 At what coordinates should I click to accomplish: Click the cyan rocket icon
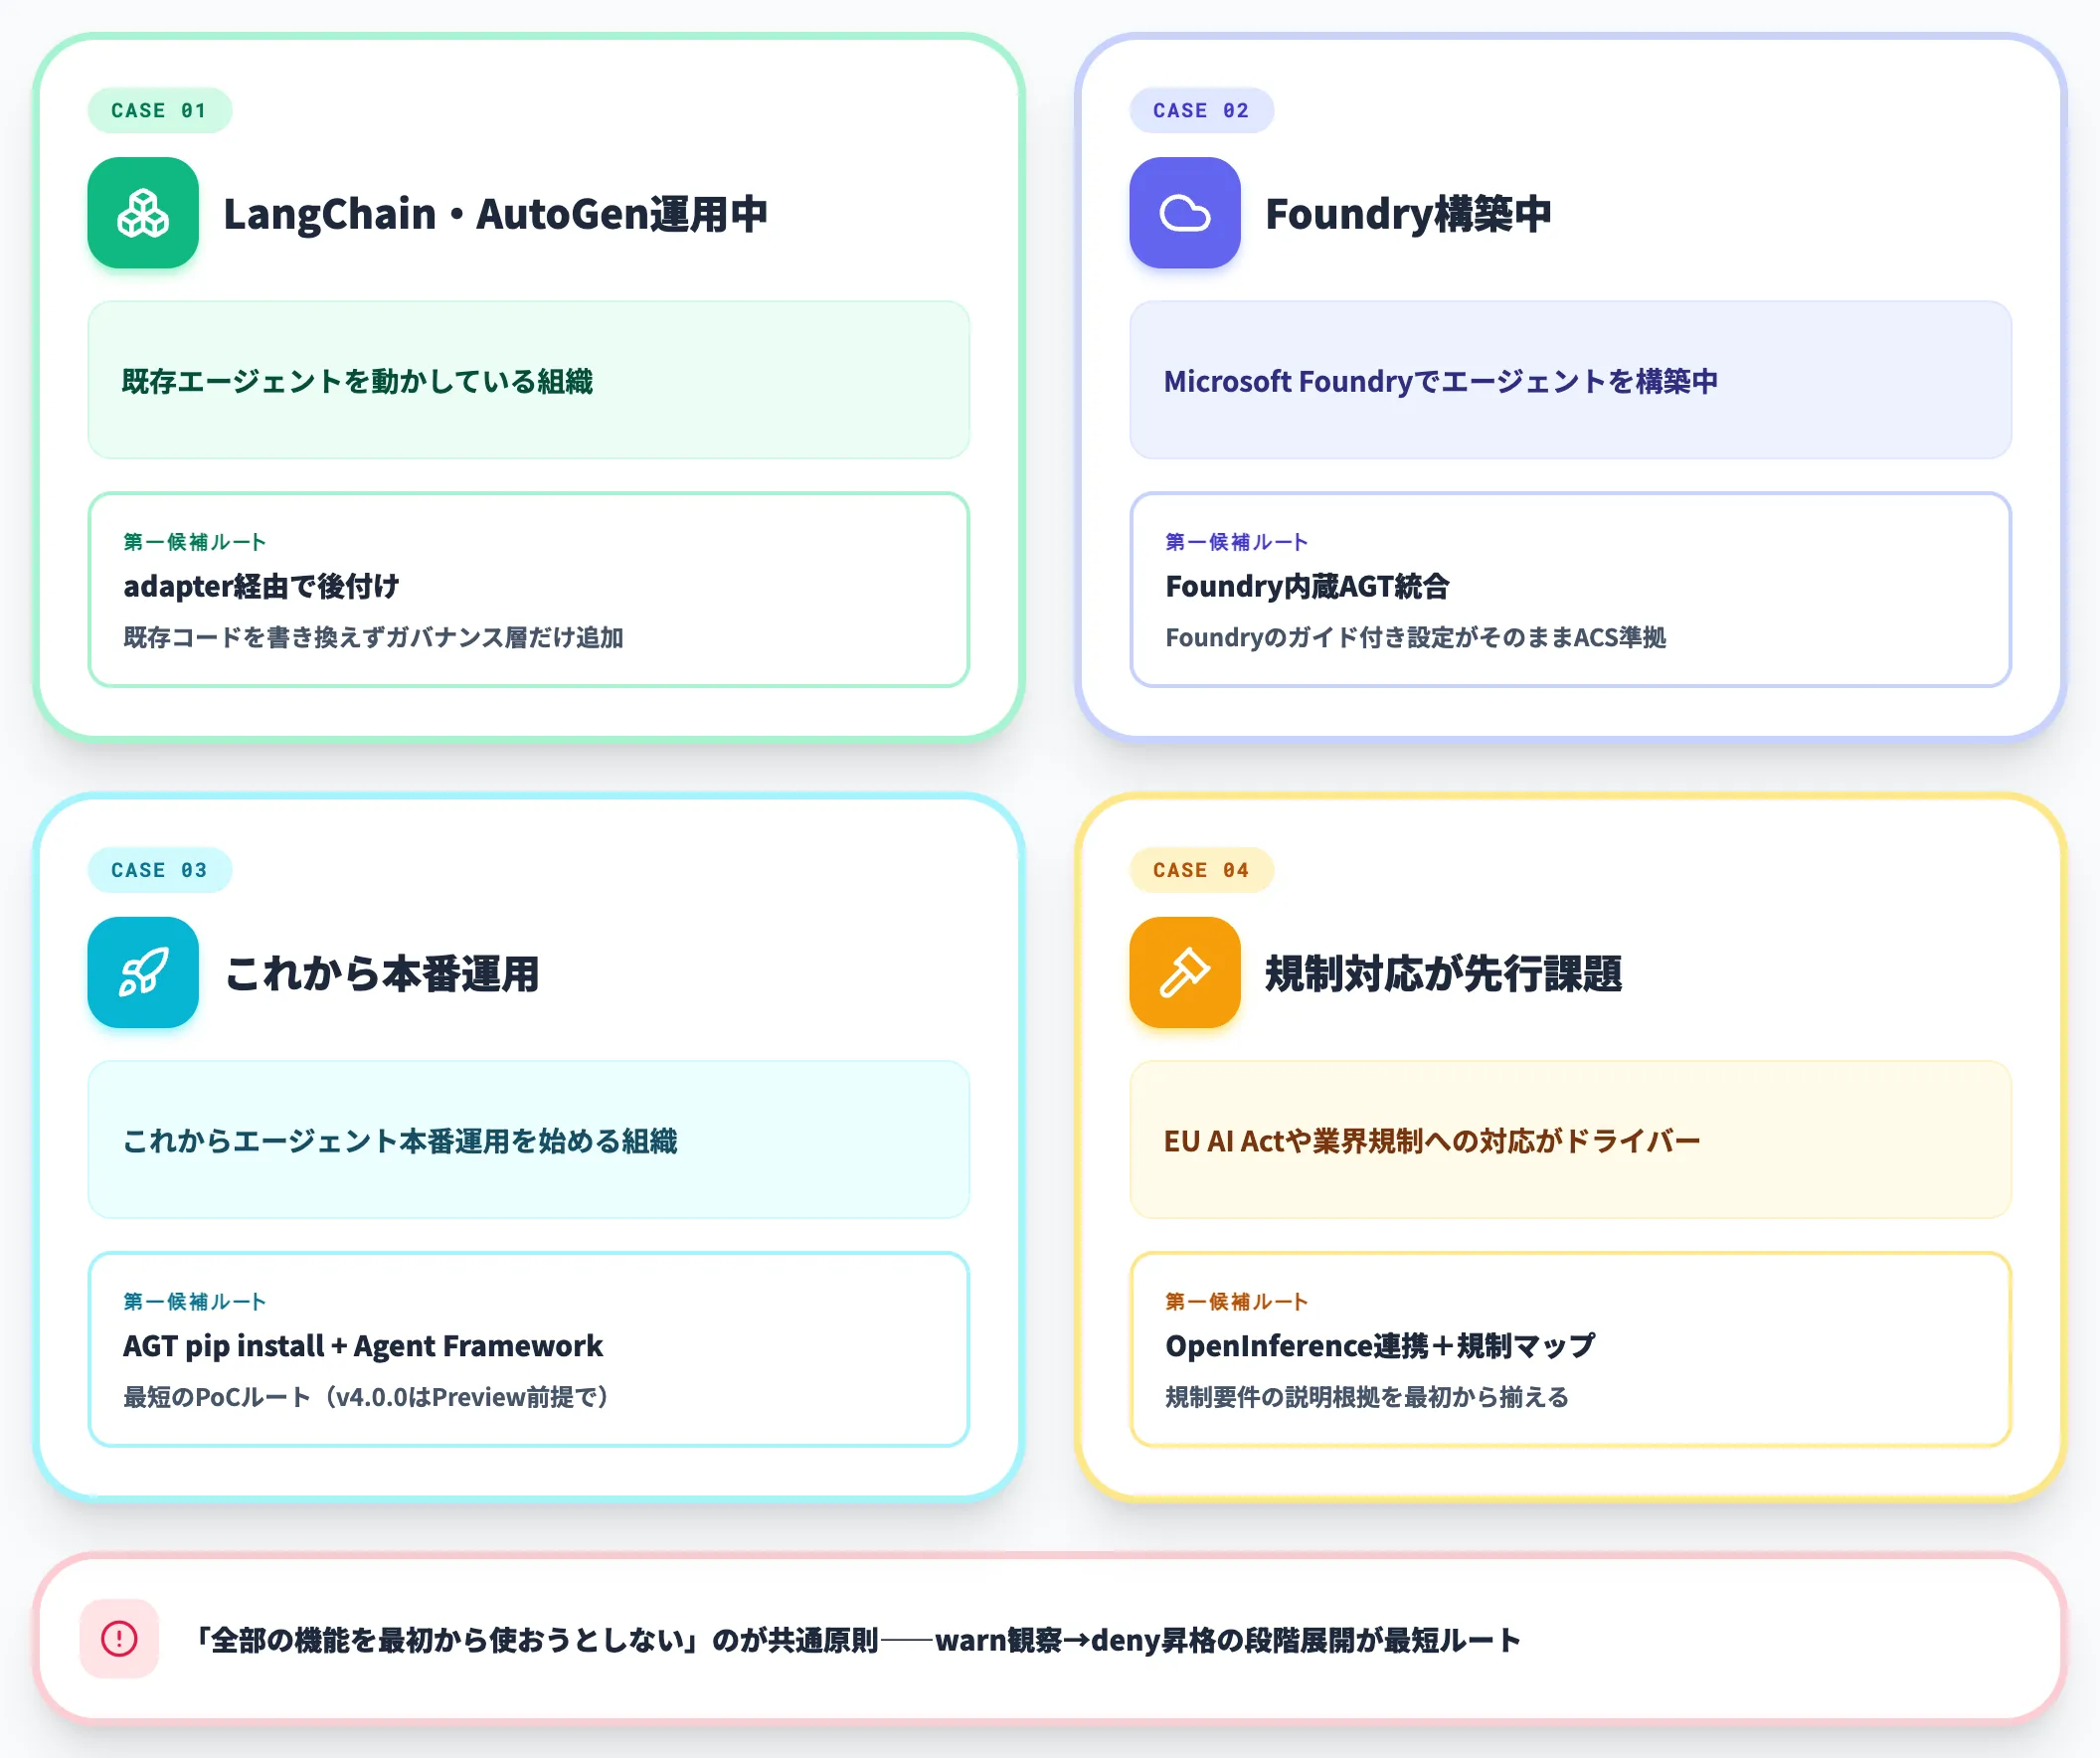[143, 972]
